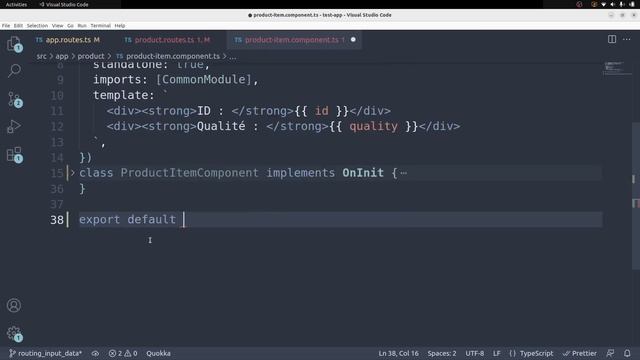The image size is (640, 360).
Task: Open the Search view in activity bar
Action: point(14,71)
